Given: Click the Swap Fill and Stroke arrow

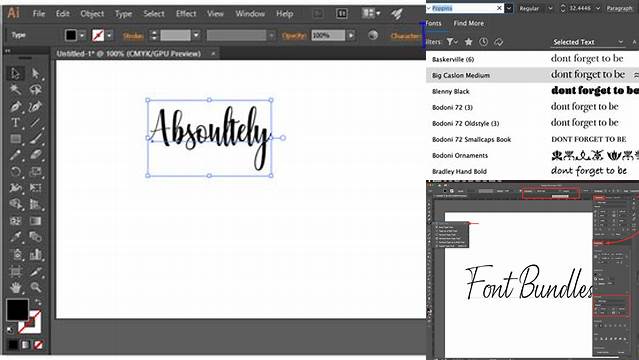Looking at the screenshot, I should click(x=37, y=303).
